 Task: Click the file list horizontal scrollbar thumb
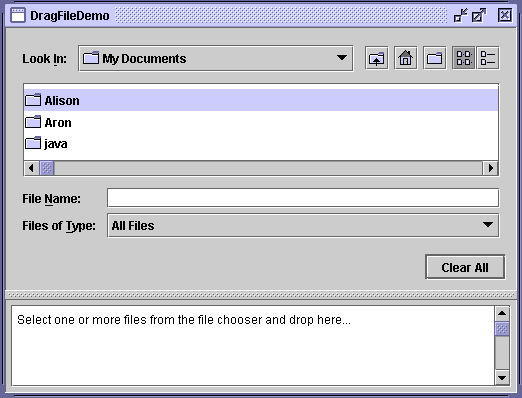[47, 168]
